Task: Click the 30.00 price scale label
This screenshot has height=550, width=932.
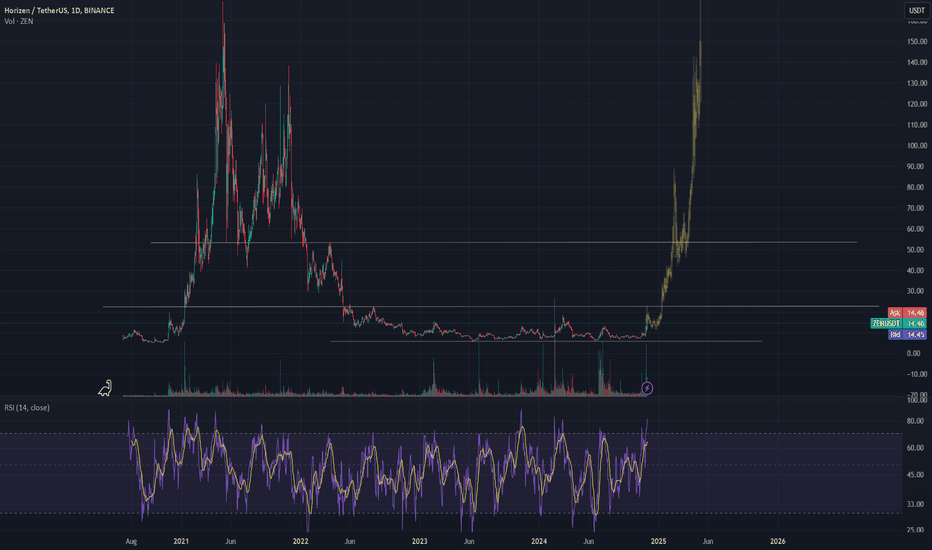Action: pos(916,291)
